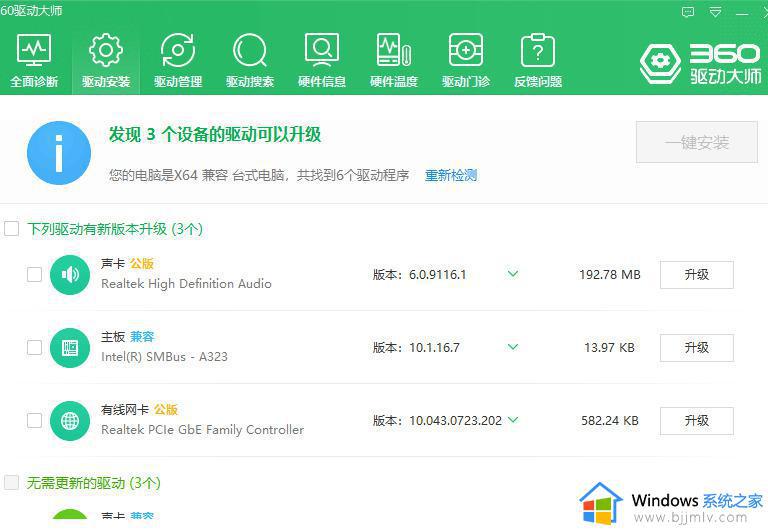The width and height of the screenshot is (768, 531).
Task: Click the 公版 tag next to 声卡
Action: pyautogui.click(x=142, y=264)
